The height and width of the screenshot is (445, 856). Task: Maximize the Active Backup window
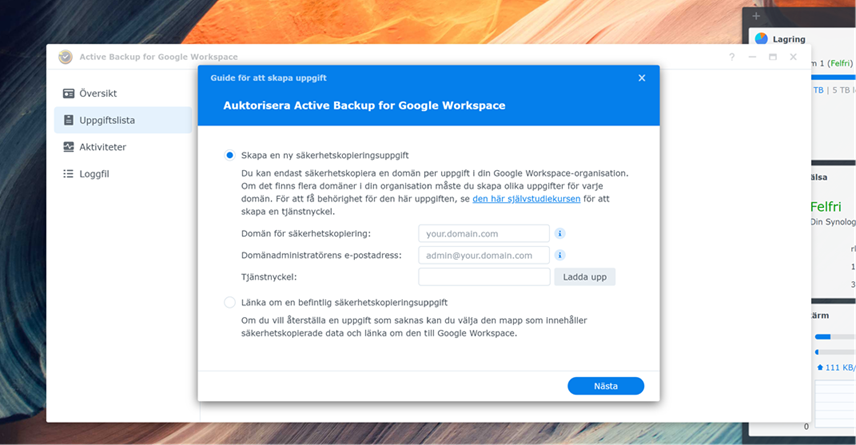point(772,57)
